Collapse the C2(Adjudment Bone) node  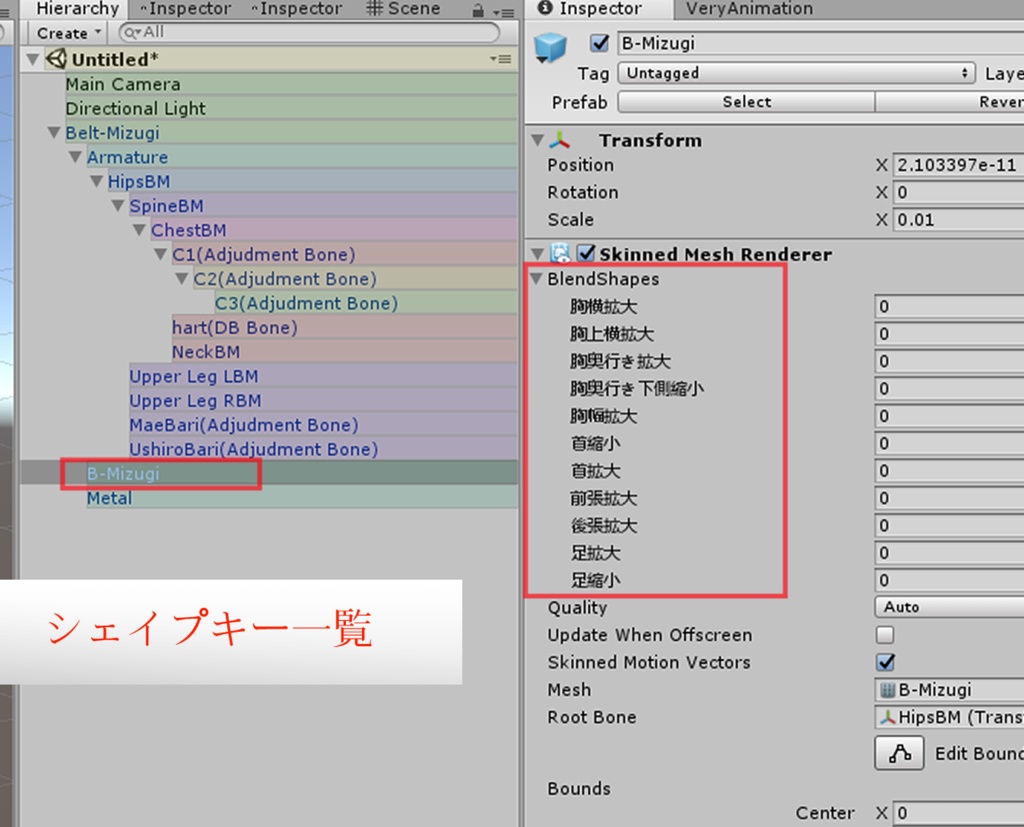point(182,279)
